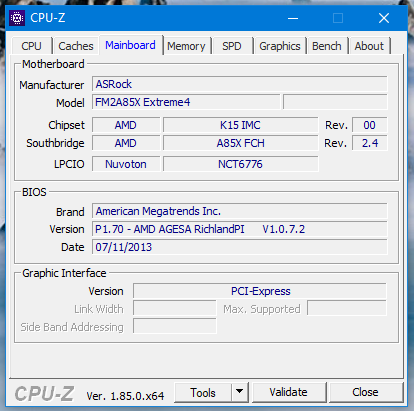
Task: Click the Close button at bottom
Action: click(365, 392)
